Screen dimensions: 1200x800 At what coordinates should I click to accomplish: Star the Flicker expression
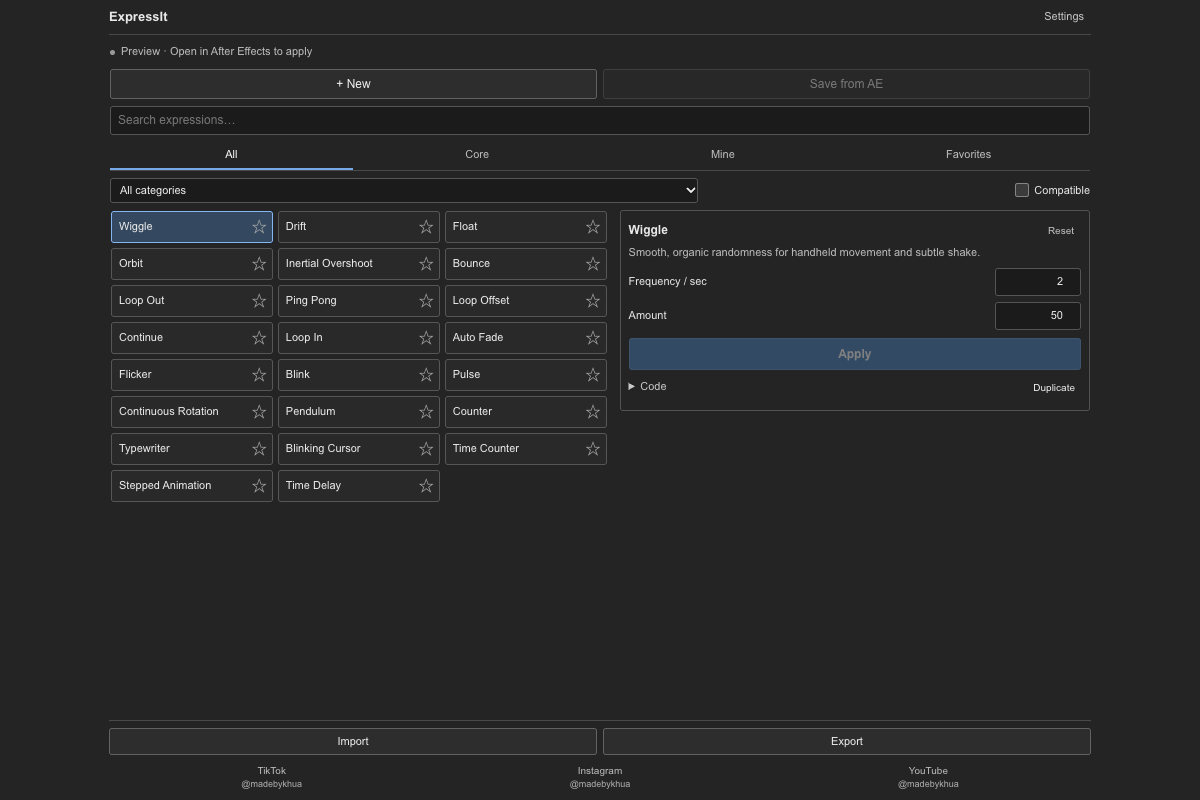(x=259, y=375)
